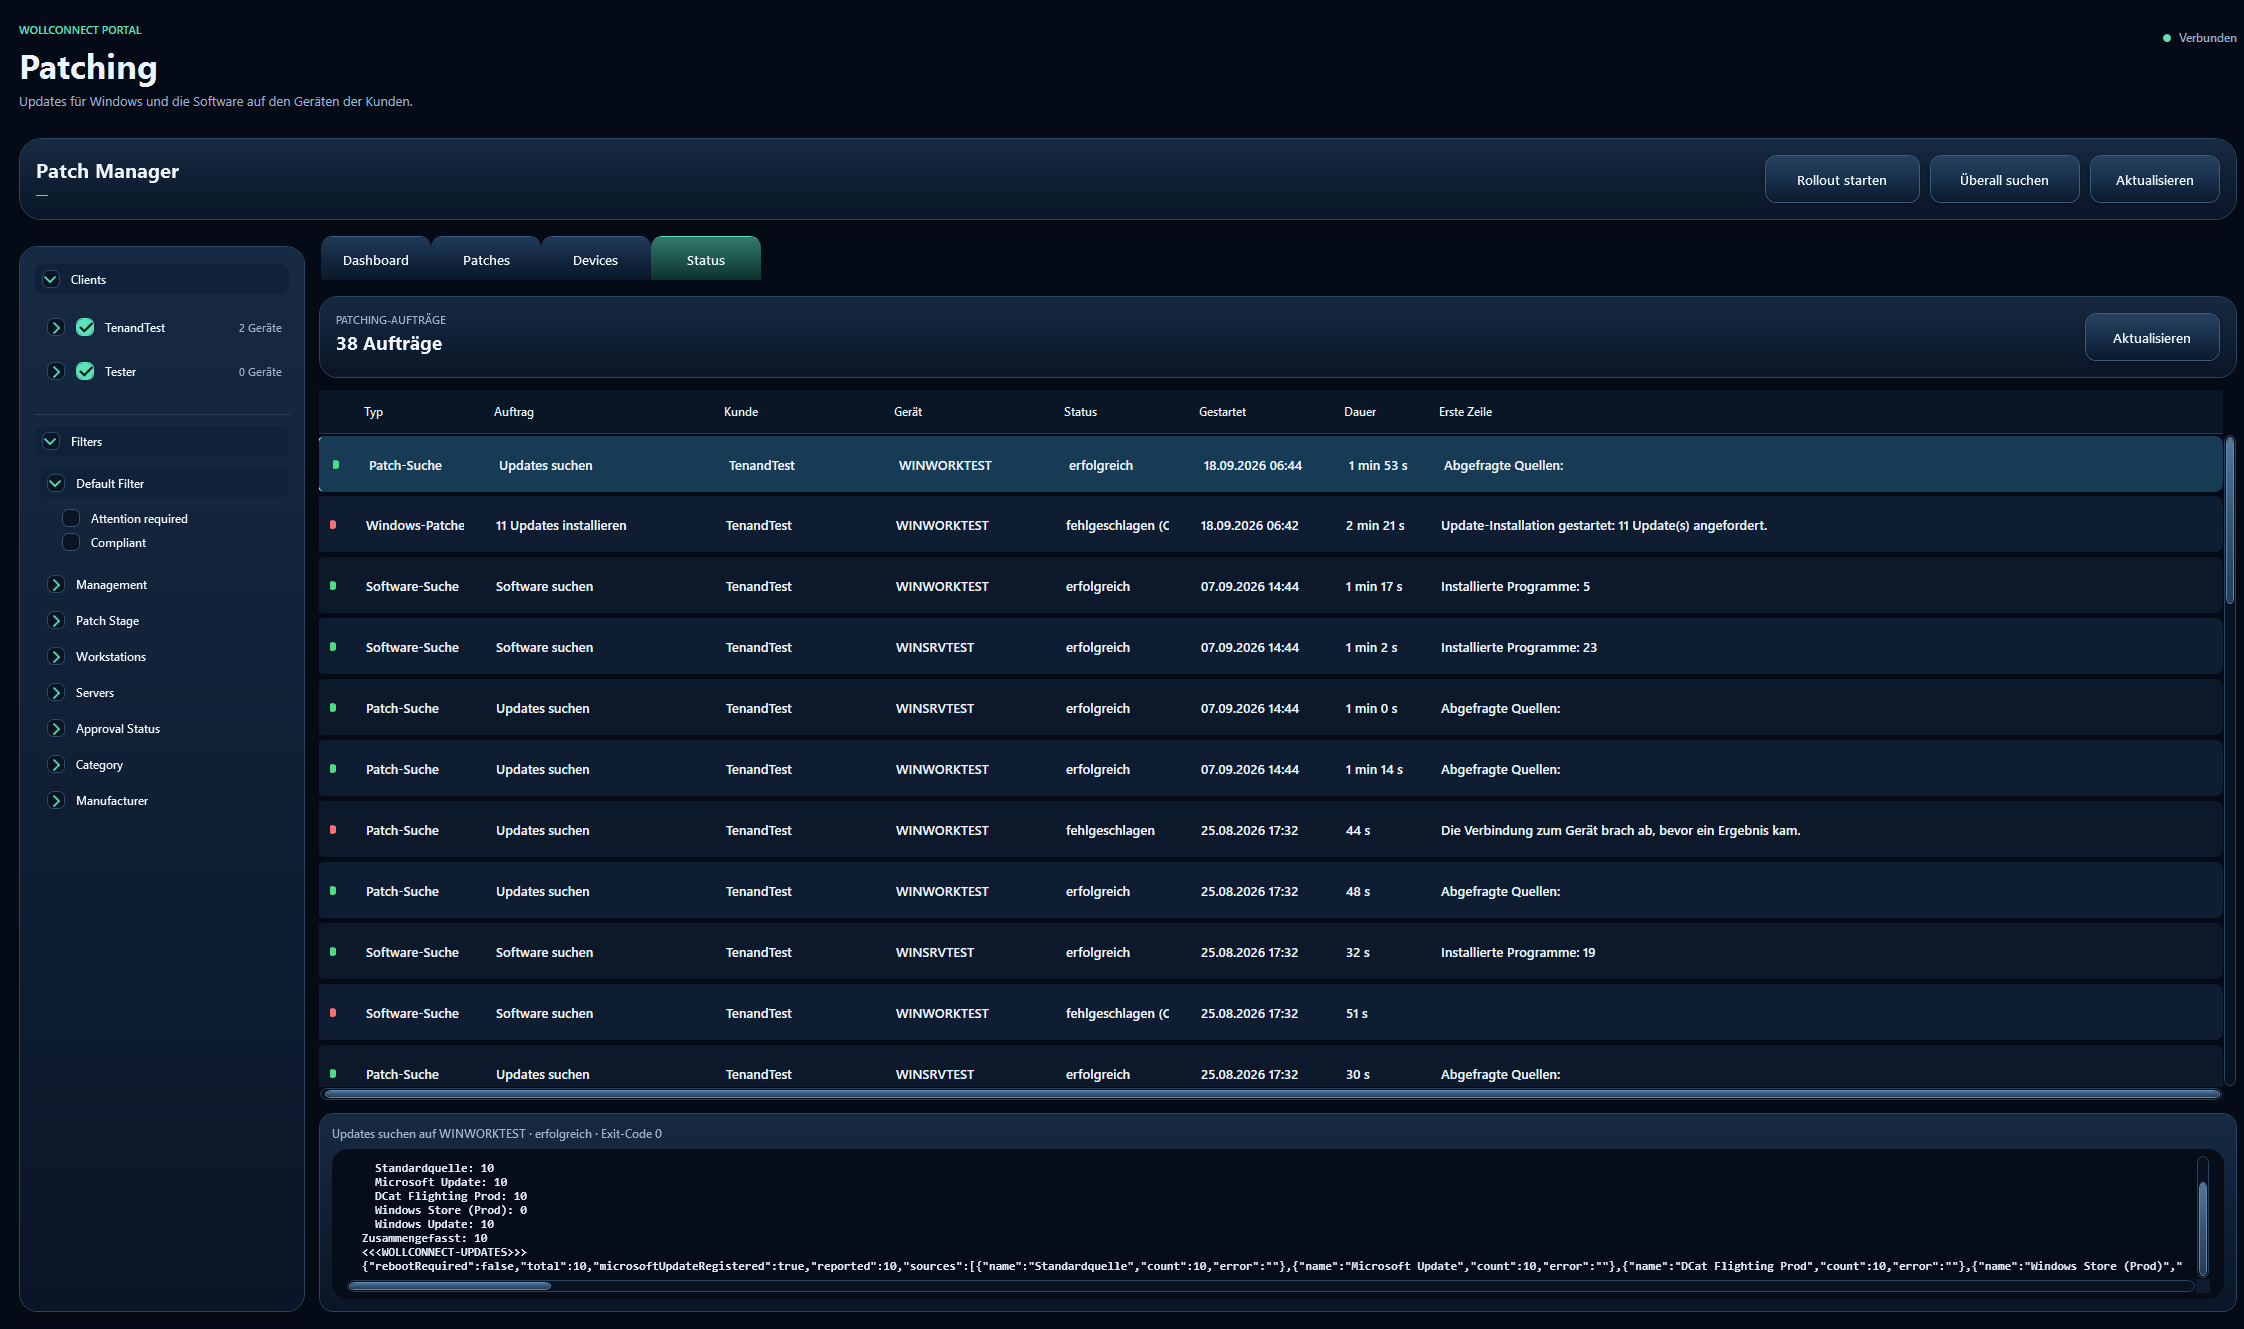Collapse the Default Filter group
Viewport: 2244px width, 1329px height.
pos(56,483)
